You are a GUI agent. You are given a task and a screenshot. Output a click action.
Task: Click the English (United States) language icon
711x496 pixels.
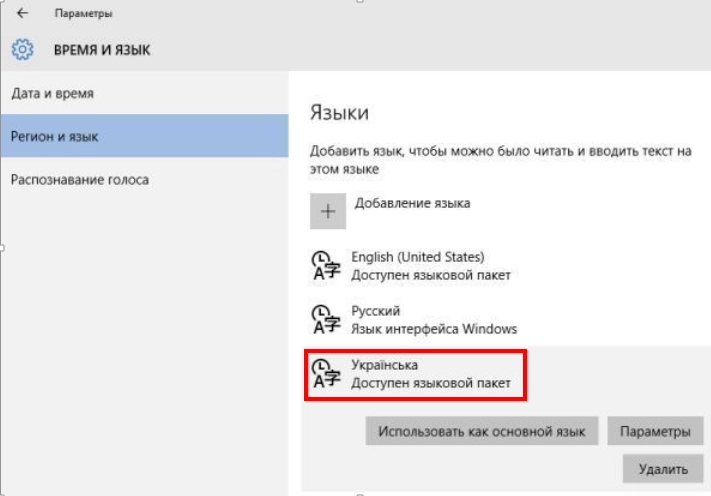[327, 266]
